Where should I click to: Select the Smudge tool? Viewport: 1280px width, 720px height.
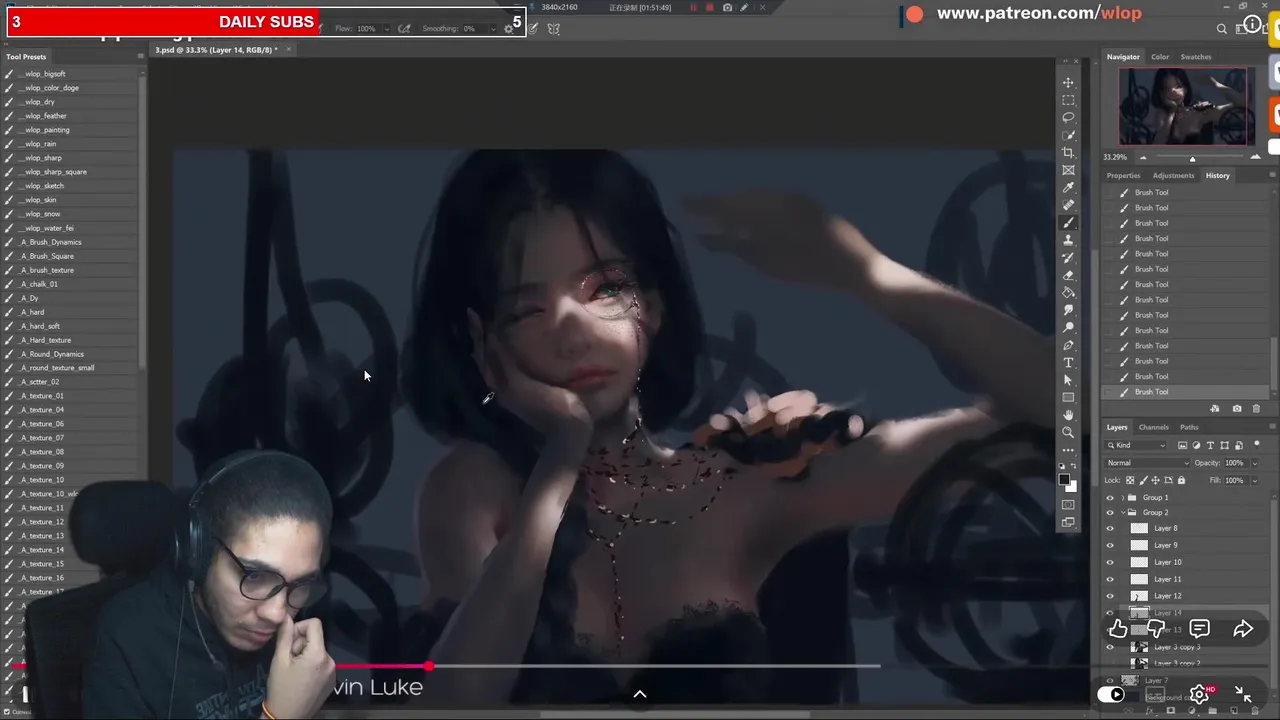(1068, 310)
